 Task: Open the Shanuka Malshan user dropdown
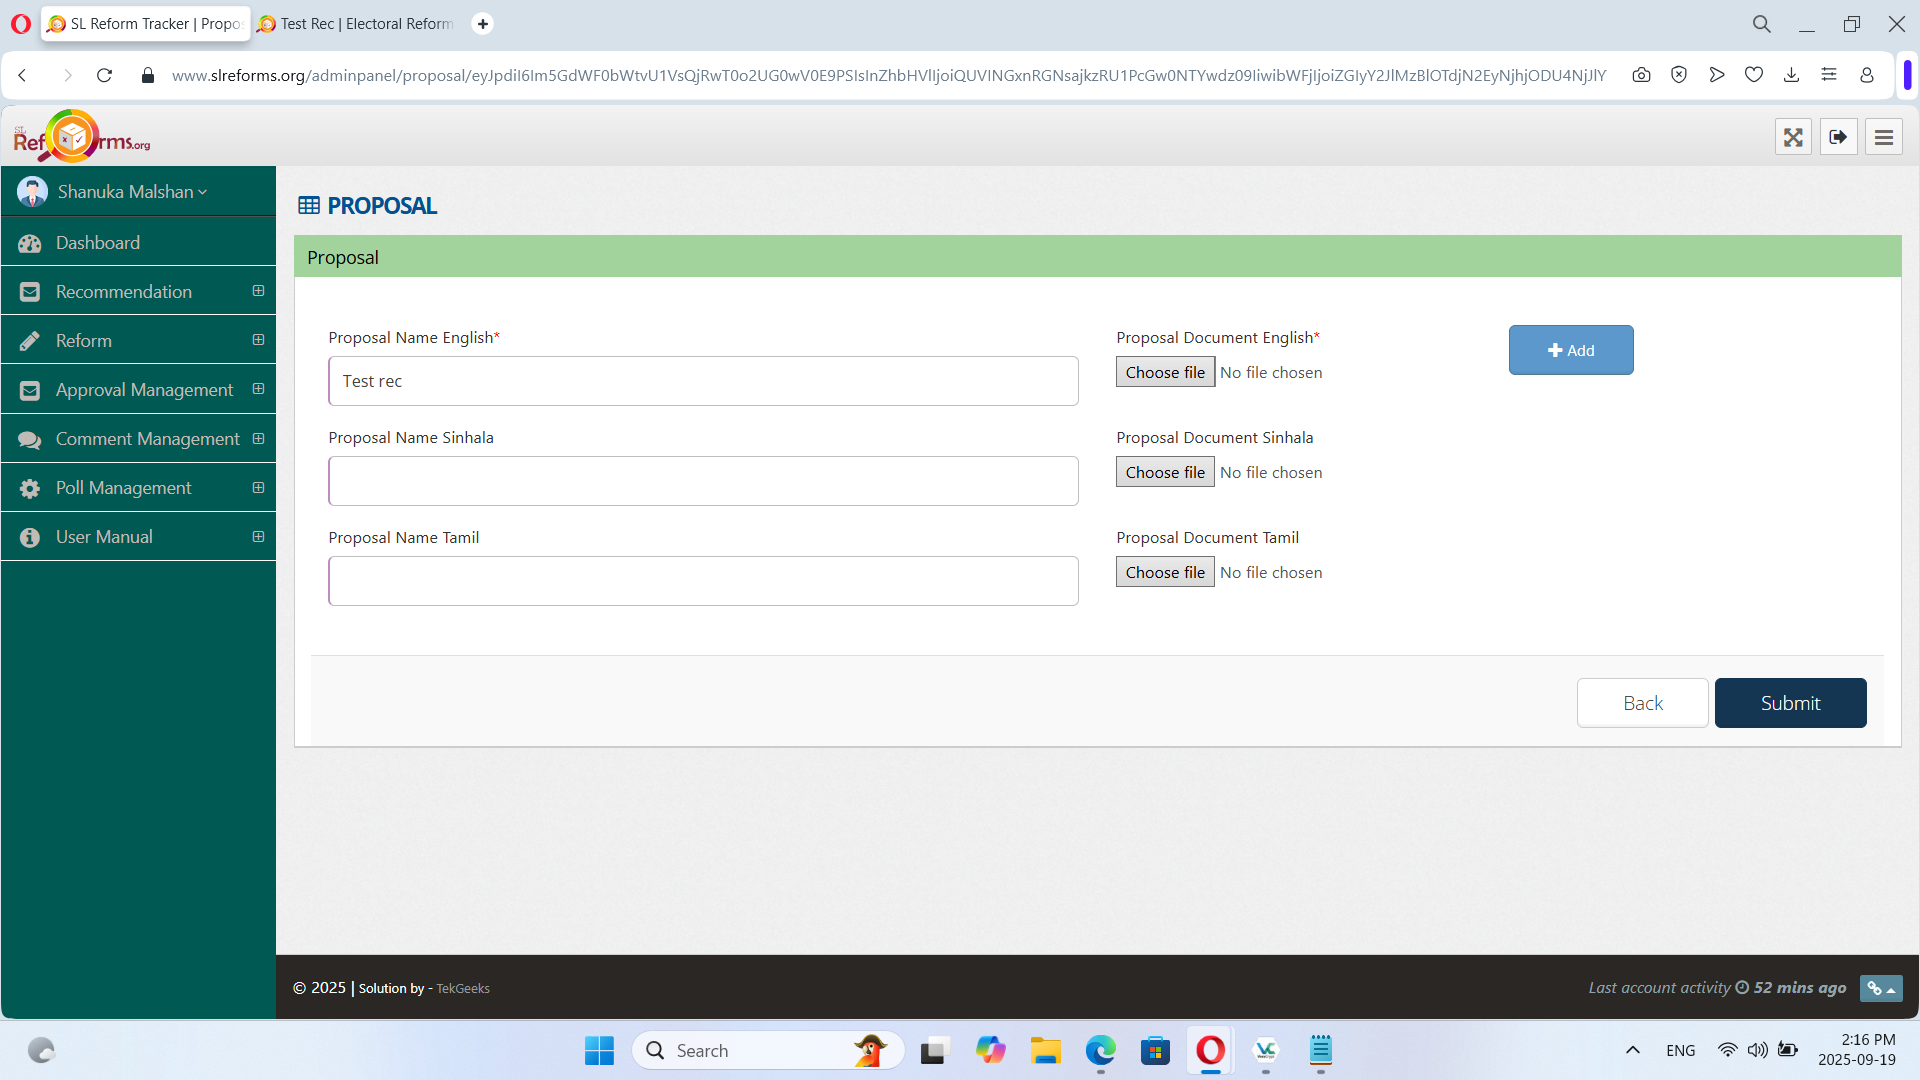tap(132, 192)
